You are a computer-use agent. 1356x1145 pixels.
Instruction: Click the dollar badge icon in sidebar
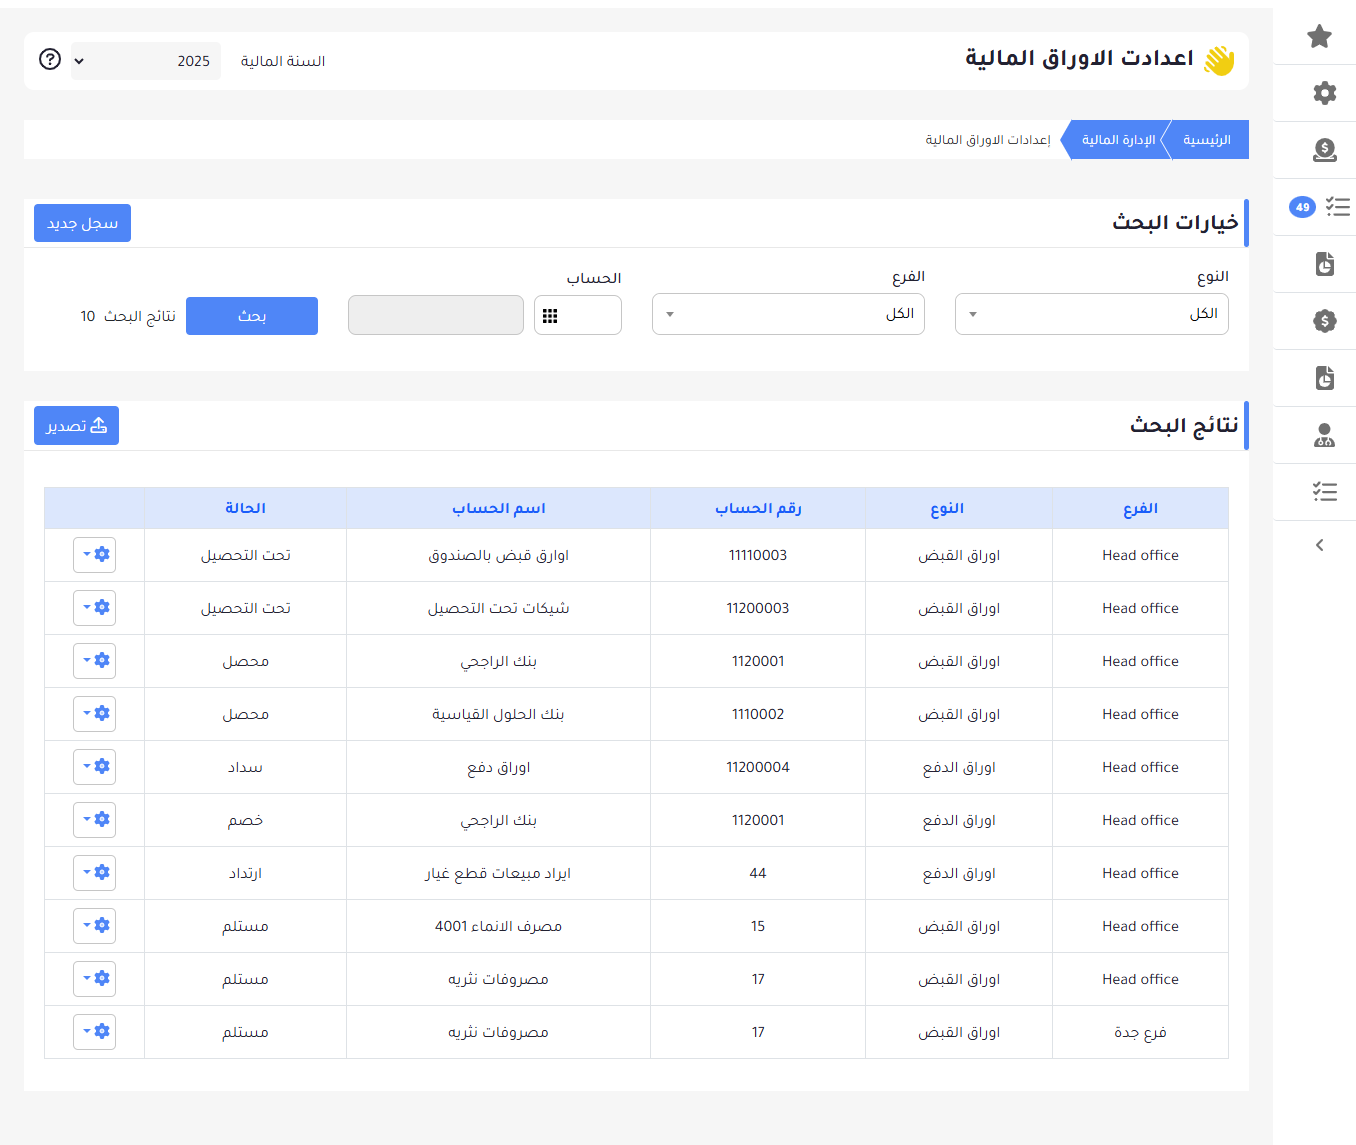[x=1325, y=321]
